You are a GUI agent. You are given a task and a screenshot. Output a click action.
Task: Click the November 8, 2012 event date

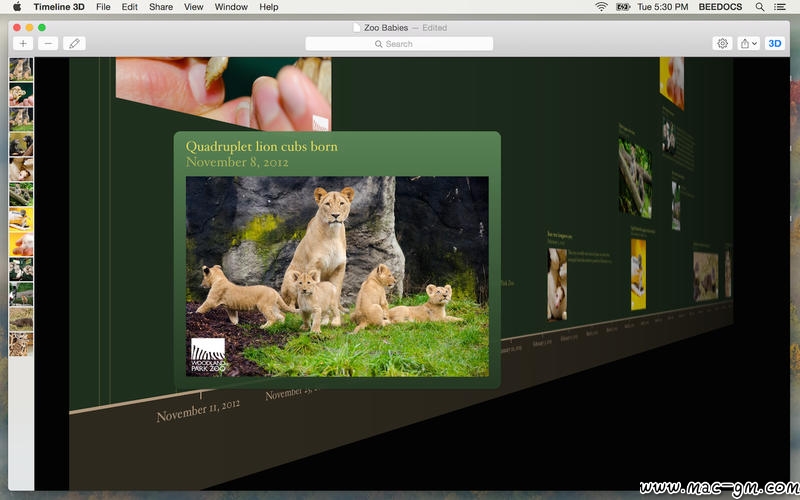coord(237,162)
